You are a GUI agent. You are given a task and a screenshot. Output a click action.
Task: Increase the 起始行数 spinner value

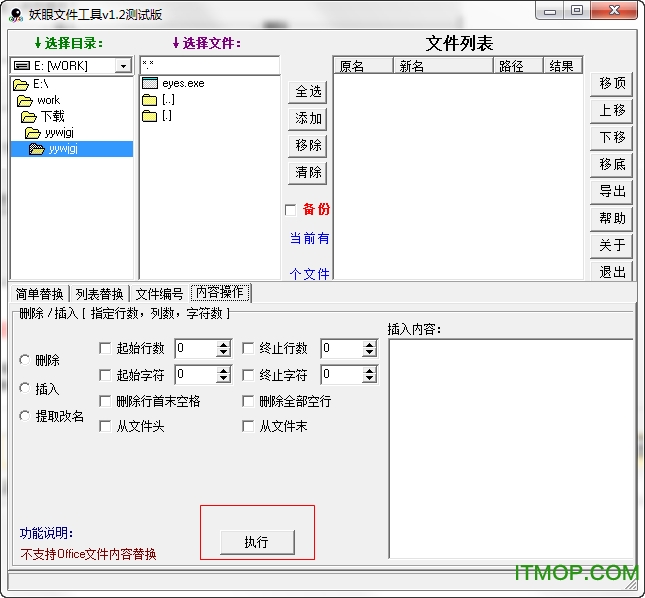[x=223, y=345]
